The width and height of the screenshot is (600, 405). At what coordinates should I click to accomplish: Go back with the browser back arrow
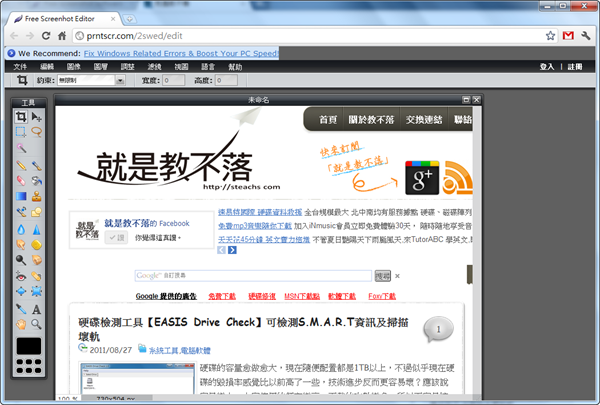tap(14, 36)
